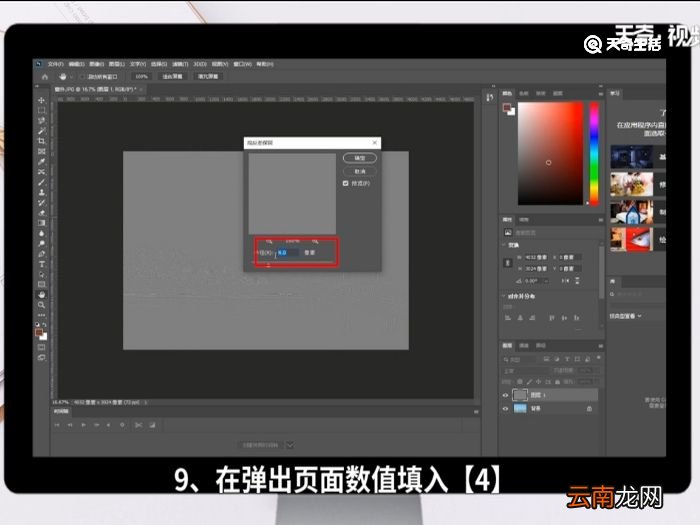This screenshot has width=700, height=525.
Task: Select the Rectangular Marquee tool
Action: coord(41,110)
